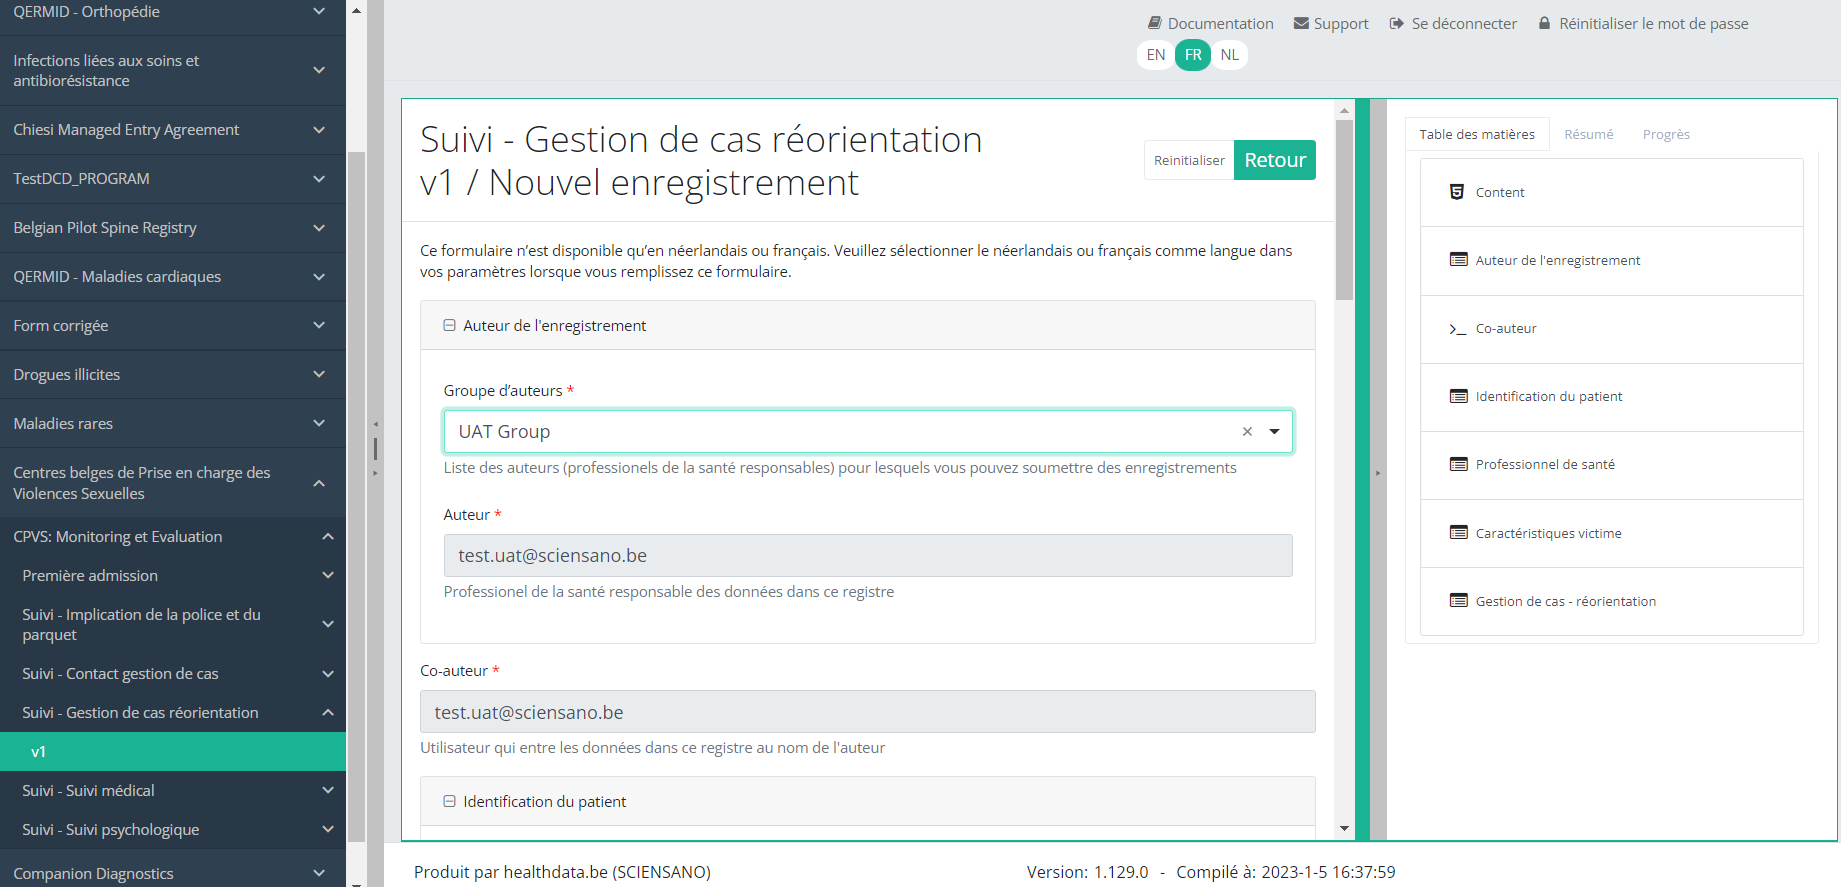Collapse the Auteur de l'enregistrement section

[450, 326]
